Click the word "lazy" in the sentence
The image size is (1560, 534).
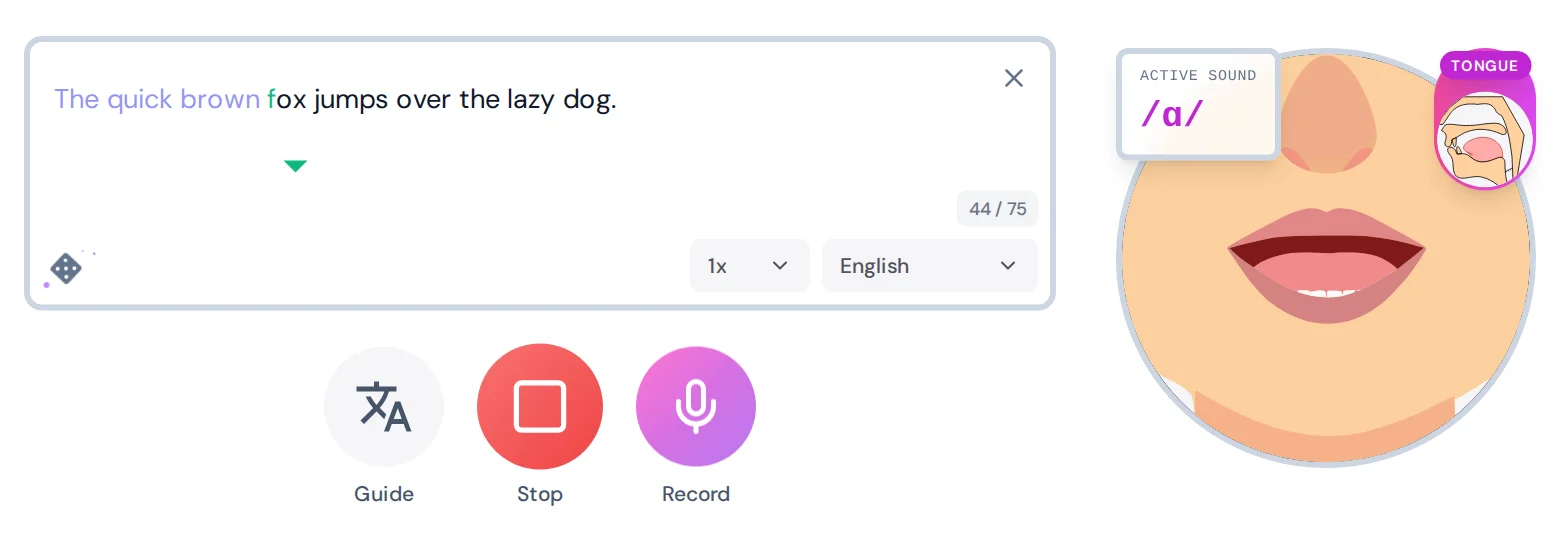tap(529, 100)
